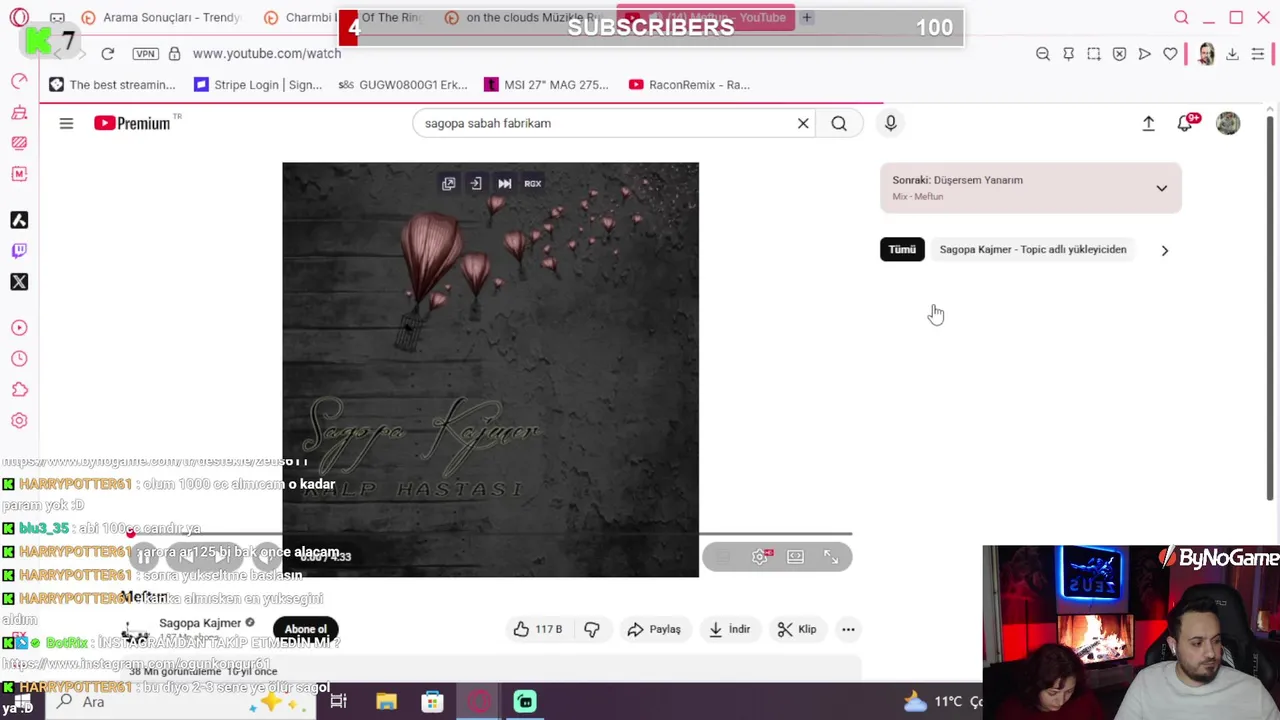Open the pinboard pin icon

point(1069,54)
